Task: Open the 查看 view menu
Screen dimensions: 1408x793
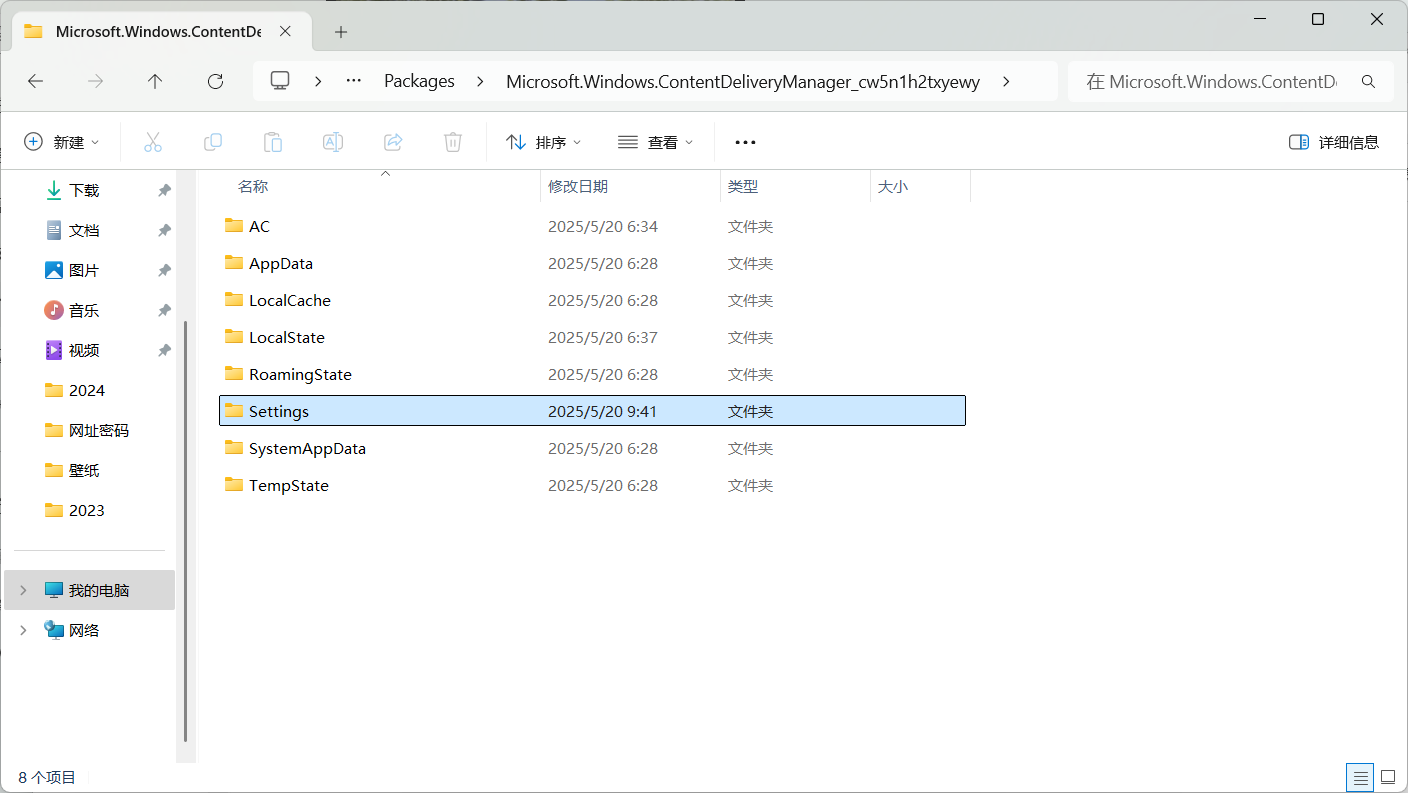Action: tap(656, 142)
